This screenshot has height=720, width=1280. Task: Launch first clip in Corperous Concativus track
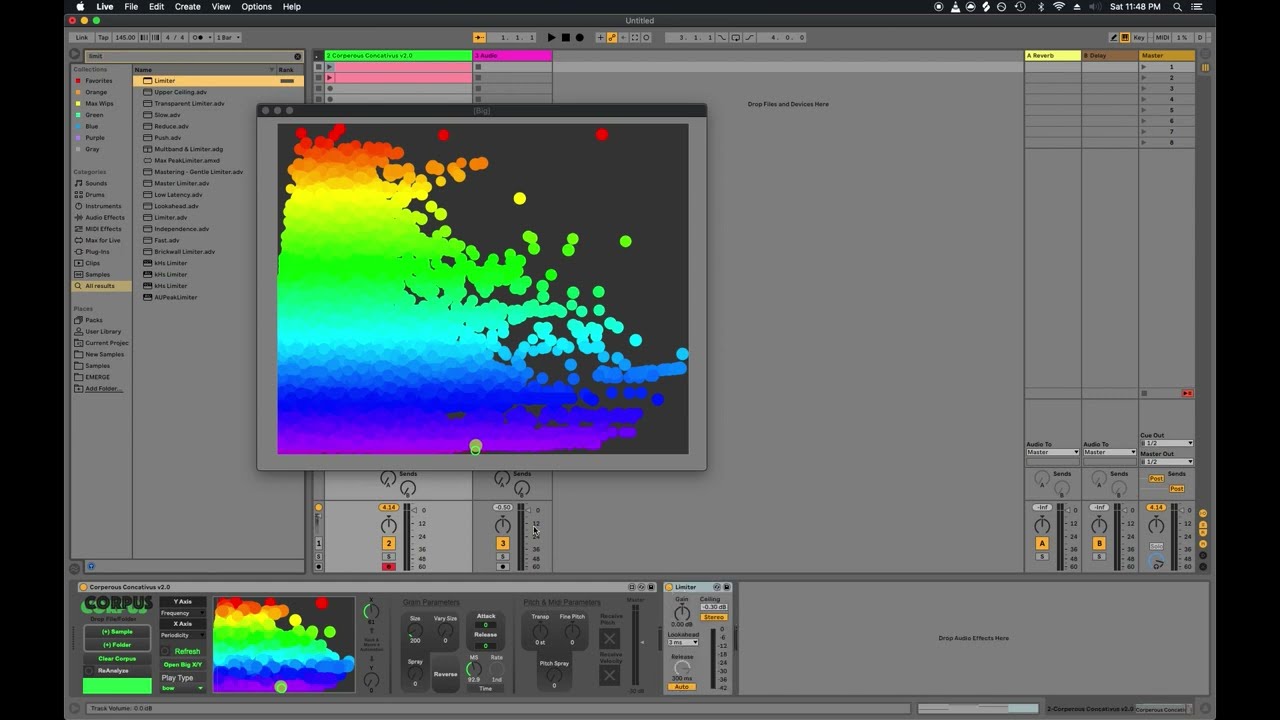tap(330, 67)
